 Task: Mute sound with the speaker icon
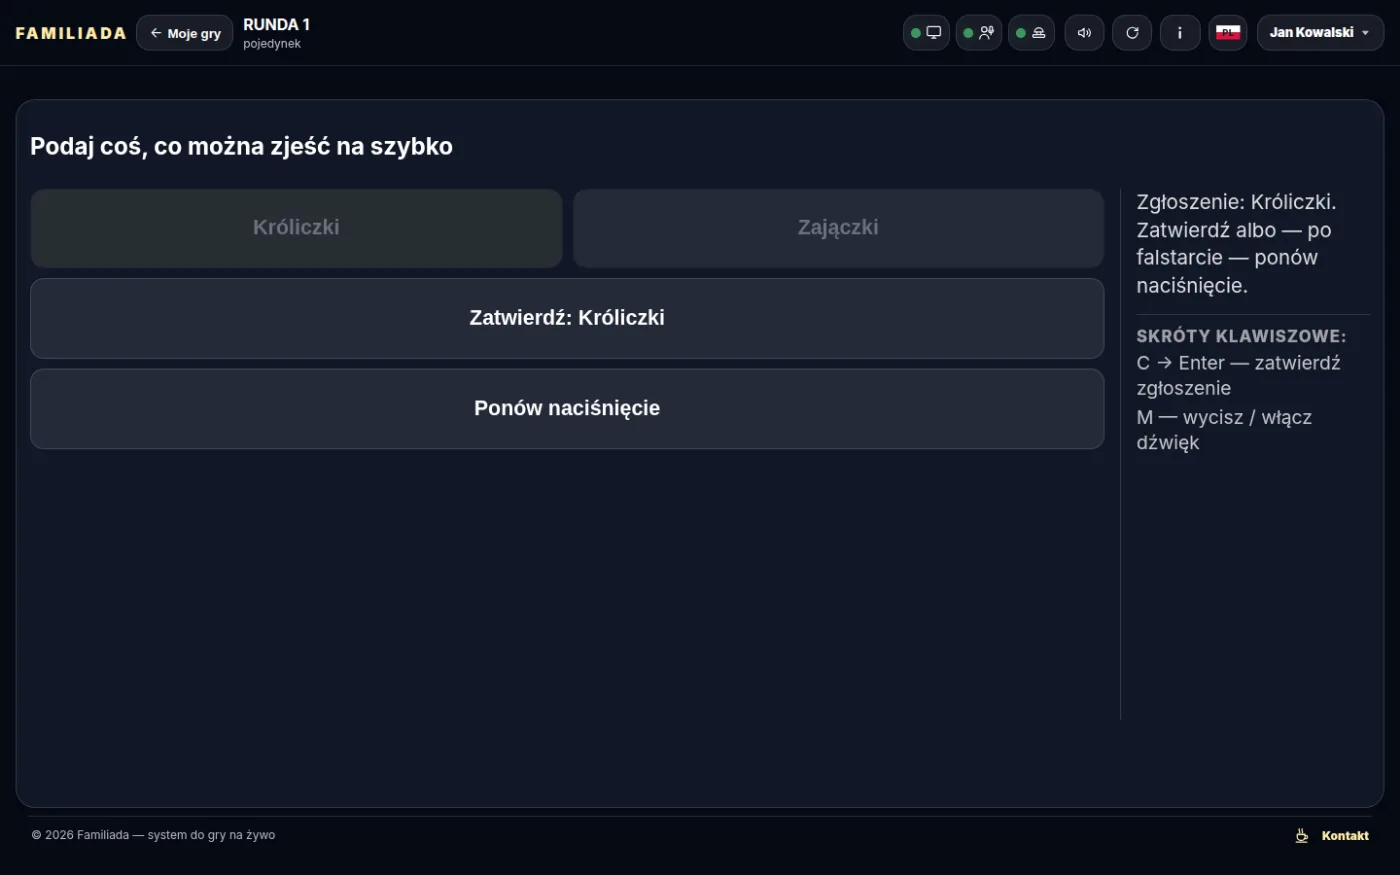1084,33
